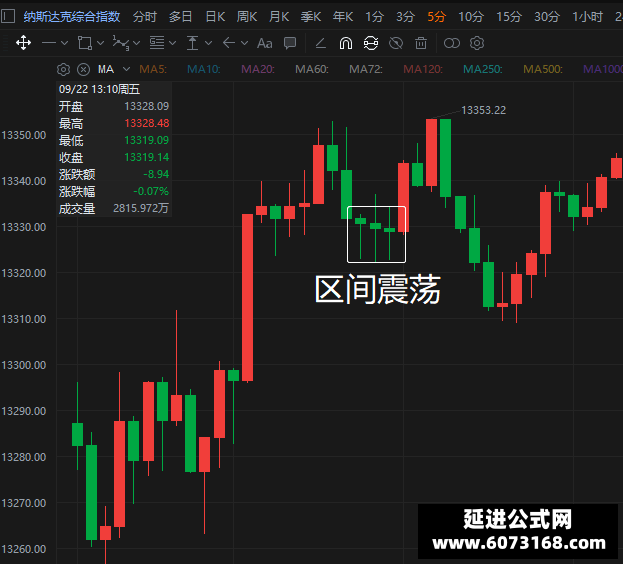Image resolution: width=623 pixels, height=564 pixels.
Task: Click the trash delete drawings icon
Action: point(421,43)
